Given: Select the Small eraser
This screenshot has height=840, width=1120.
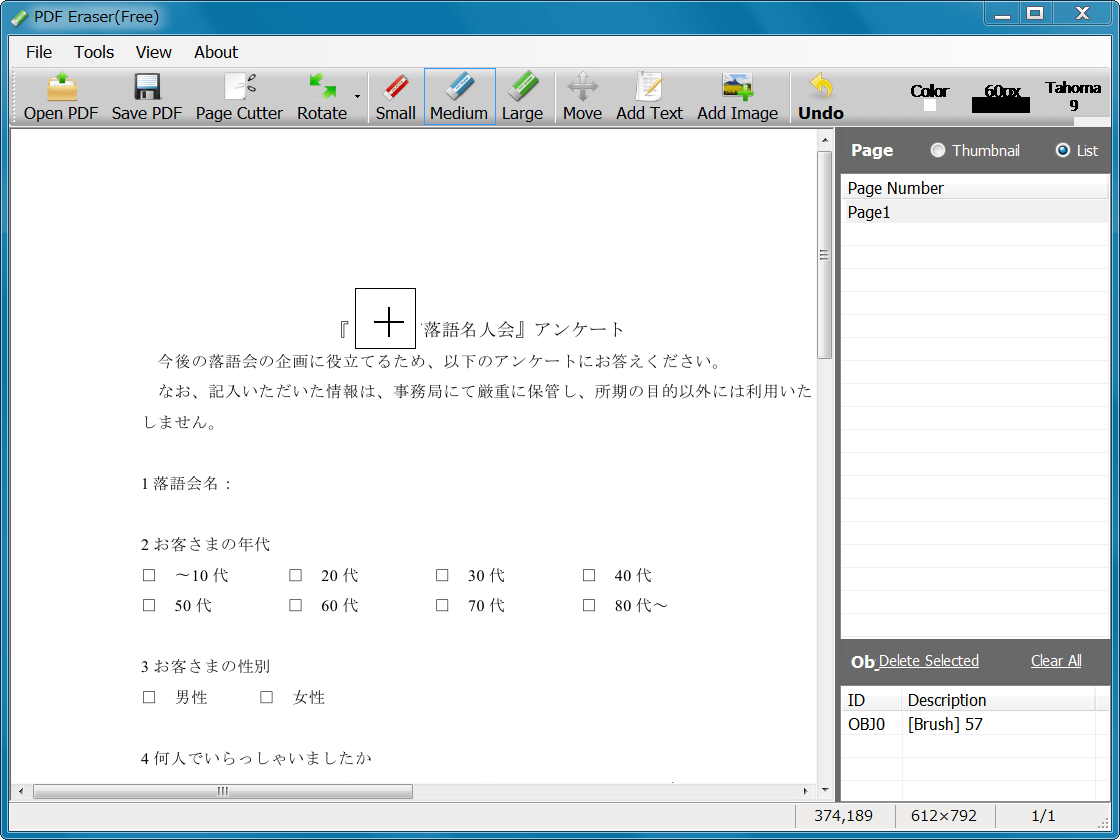Looking at the screenshot, I should click(x=396, y=97).
